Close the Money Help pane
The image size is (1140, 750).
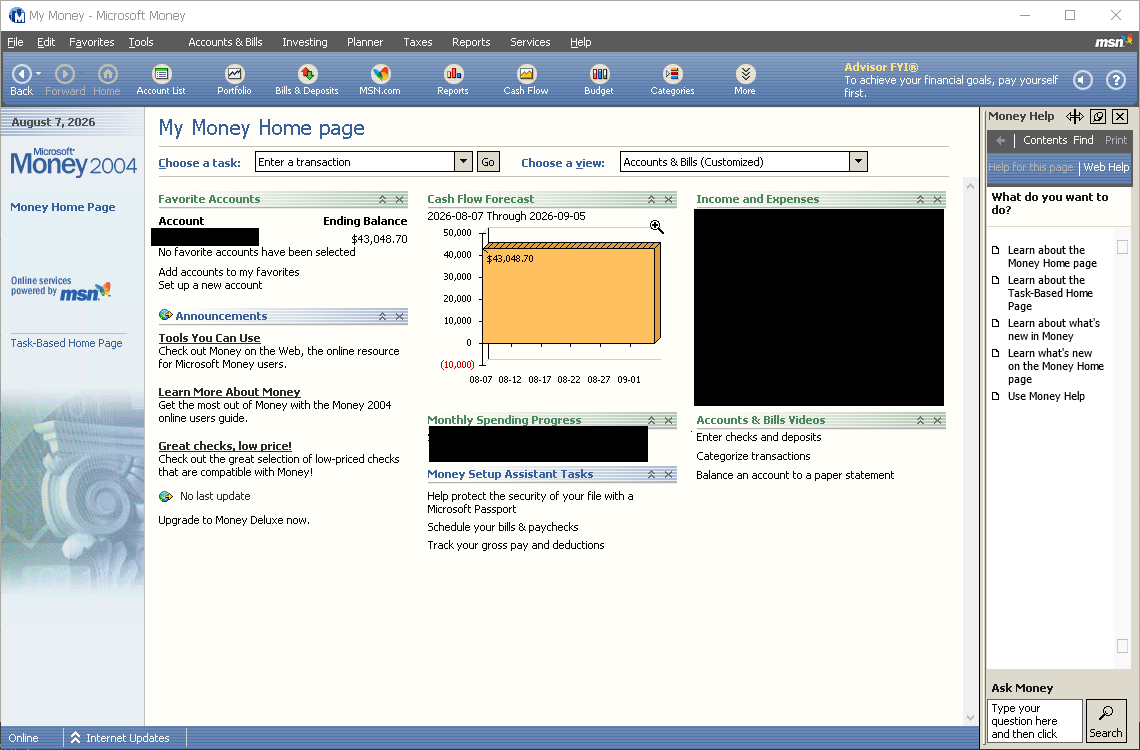pyautogui.click(x=1120, y=116)
